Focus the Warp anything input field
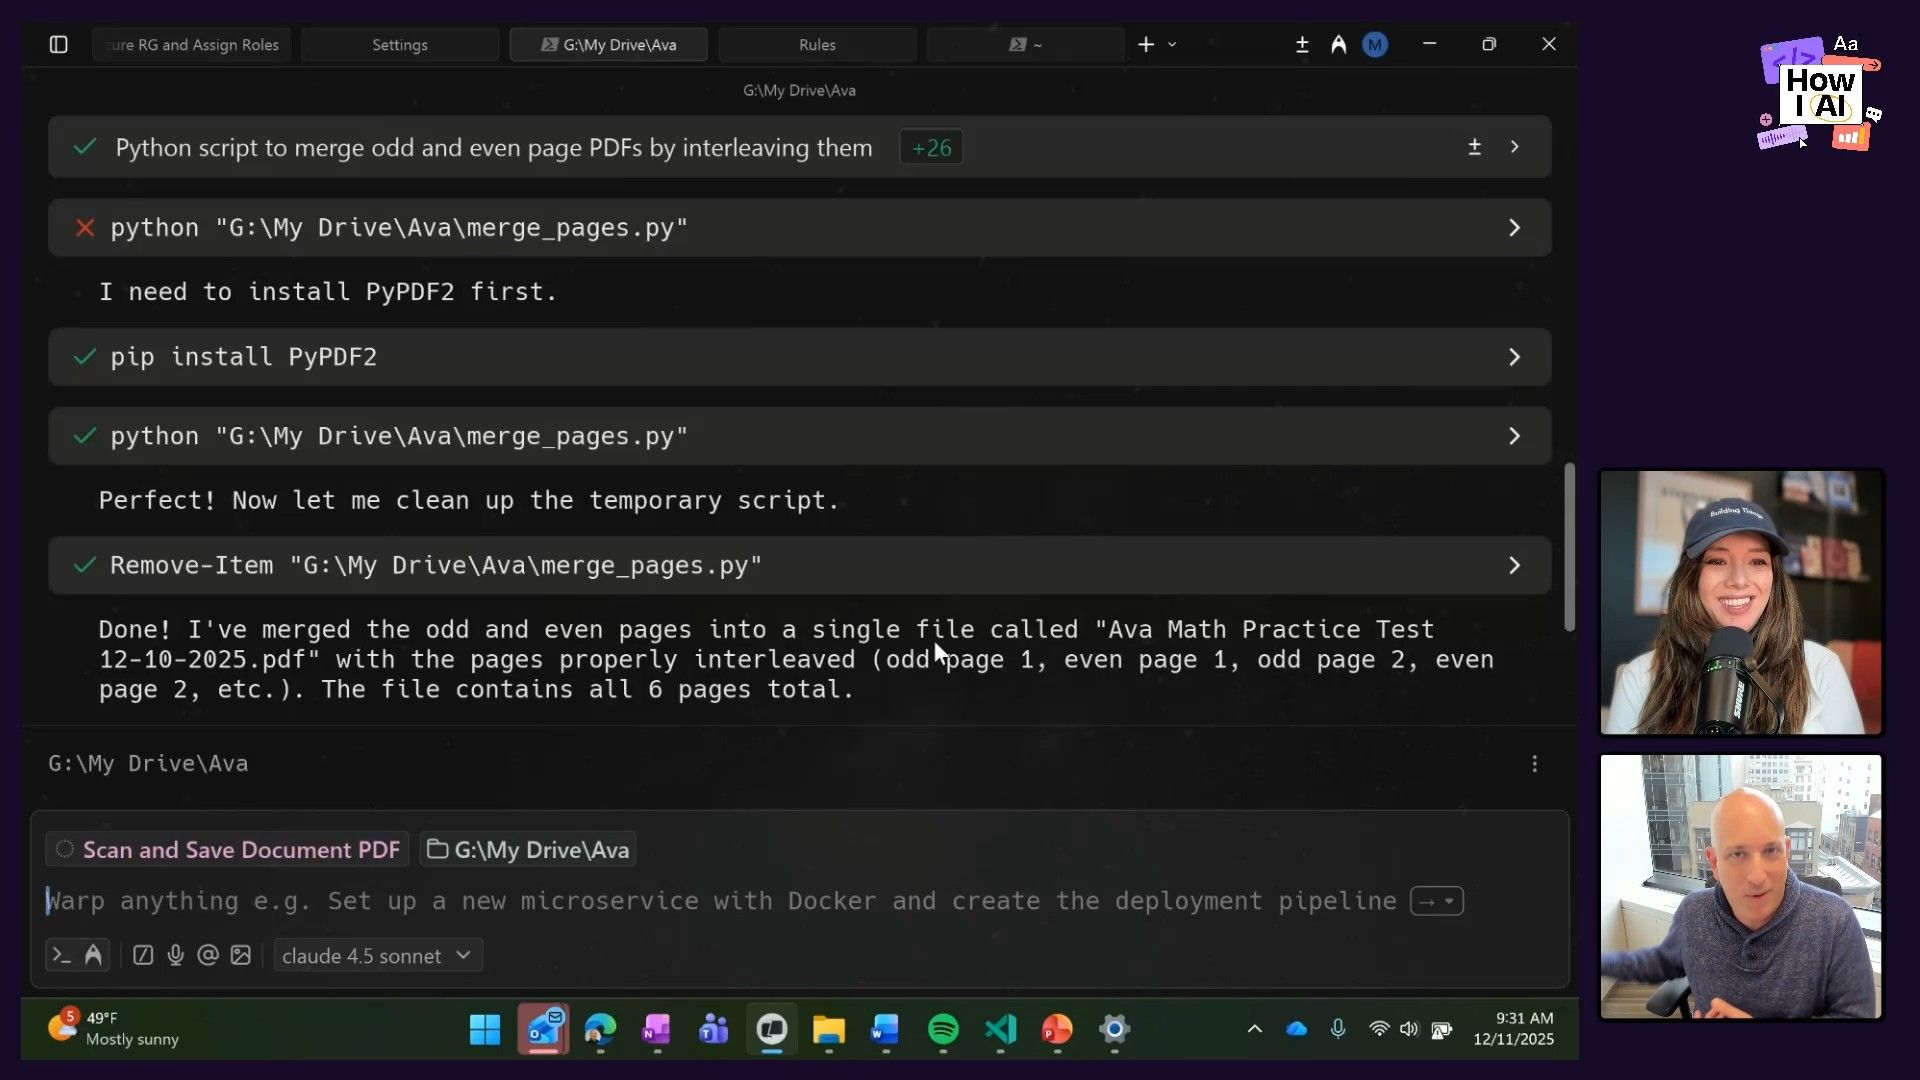 point(720,901)
